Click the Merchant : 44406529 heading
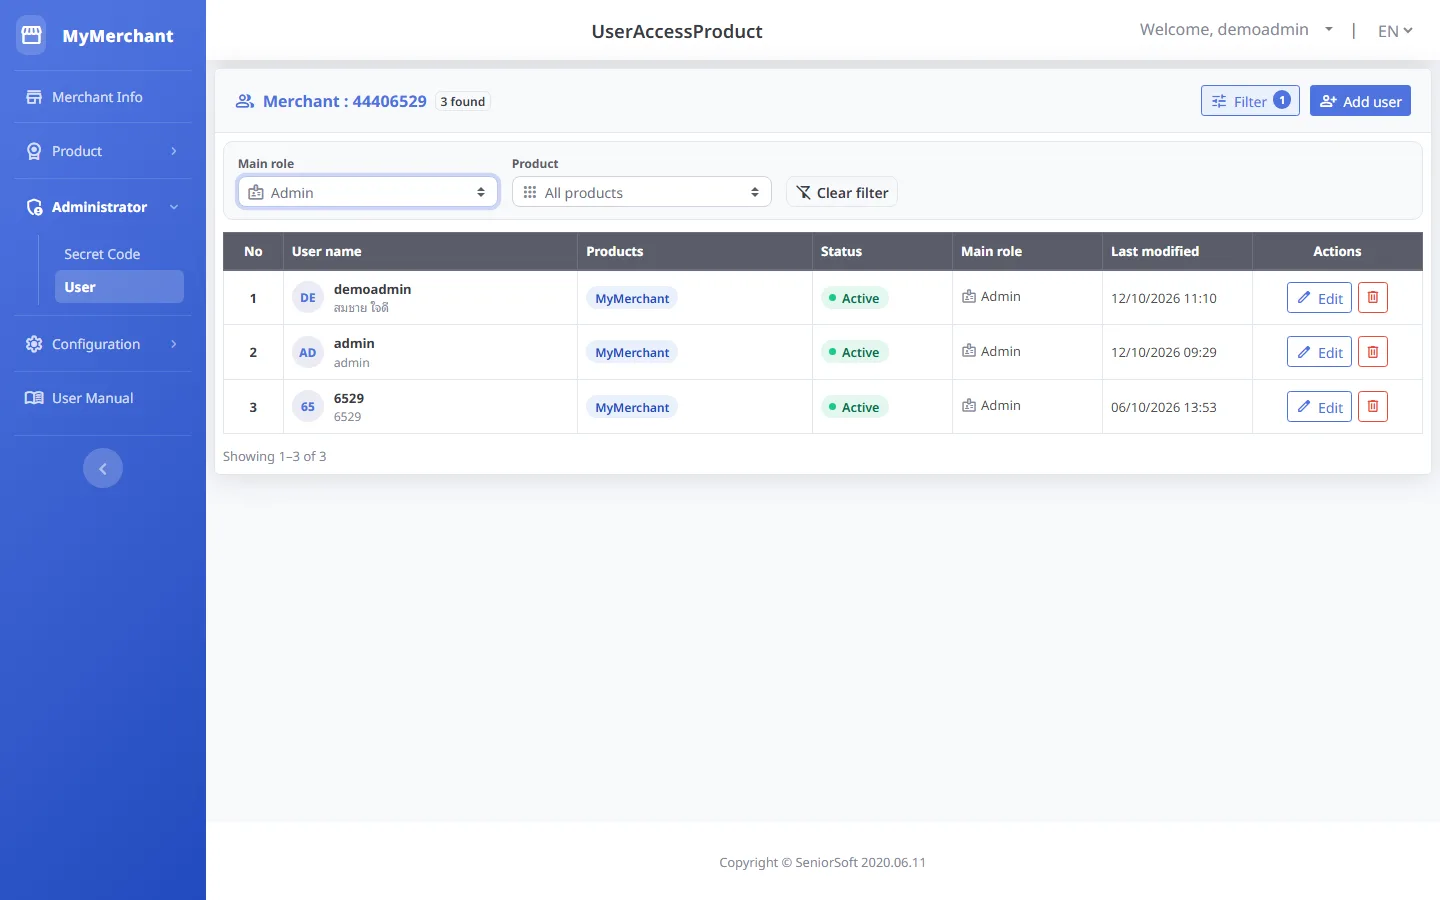 pyautogui.click(x=345, y=101)
